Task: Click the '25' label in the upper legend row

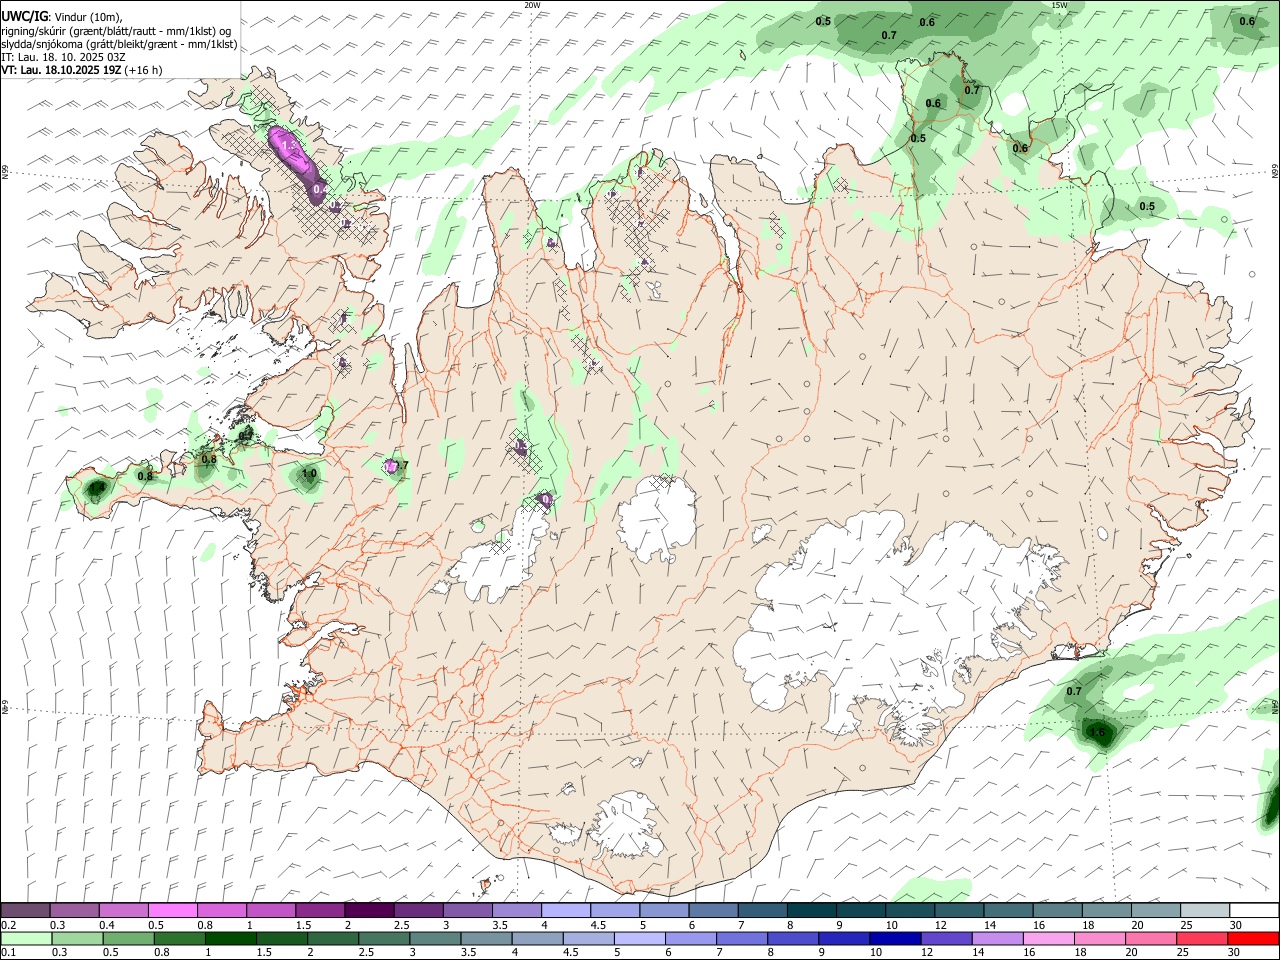Action: pos(1185,925)
